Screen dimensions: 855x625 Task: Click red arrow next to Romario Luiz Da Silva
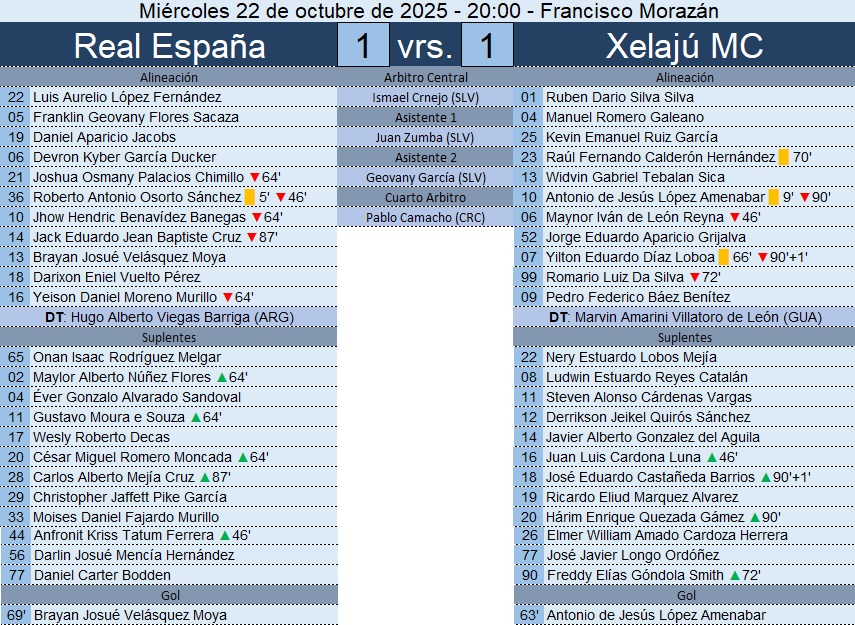[x=695, y=277]
